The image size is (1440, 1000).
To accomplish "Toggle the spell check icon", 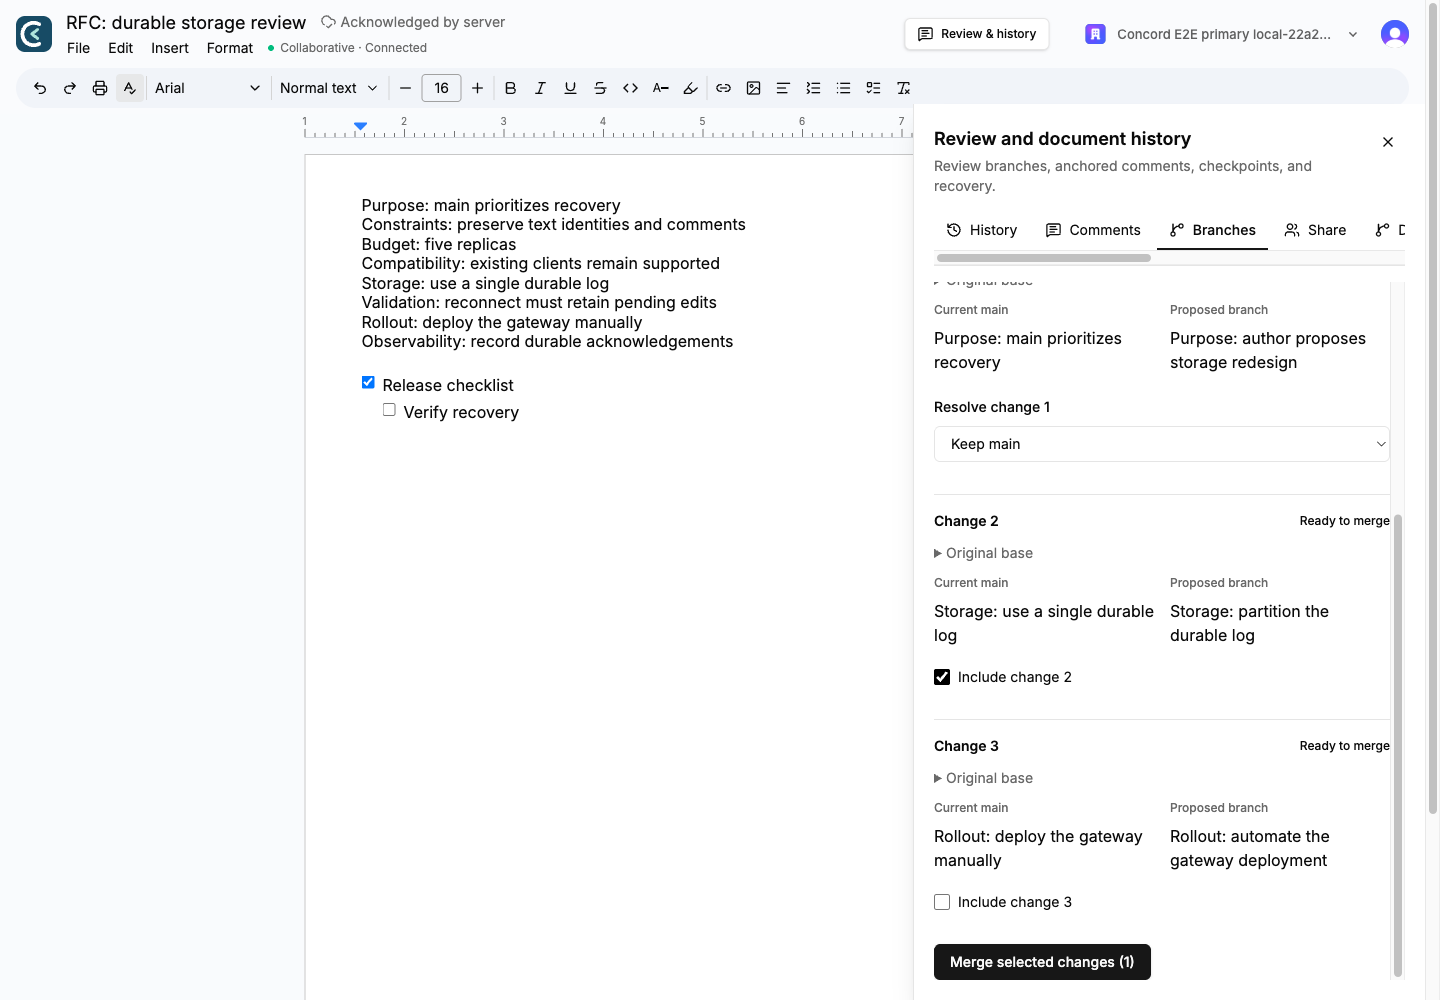I will 130,88.
